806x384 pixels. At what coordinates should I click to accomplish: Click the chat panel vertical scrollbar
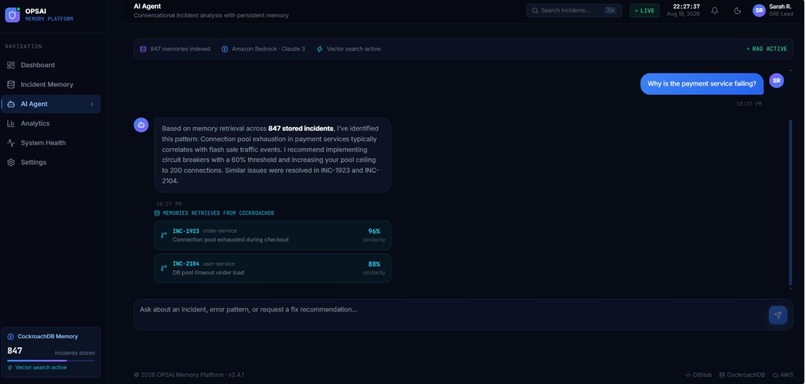(790, 203)
